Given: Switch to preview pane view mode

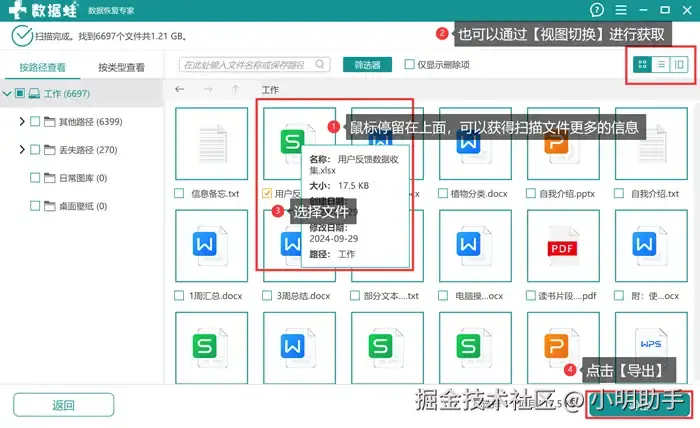Looking at the screenshot, I should point(679,65).
